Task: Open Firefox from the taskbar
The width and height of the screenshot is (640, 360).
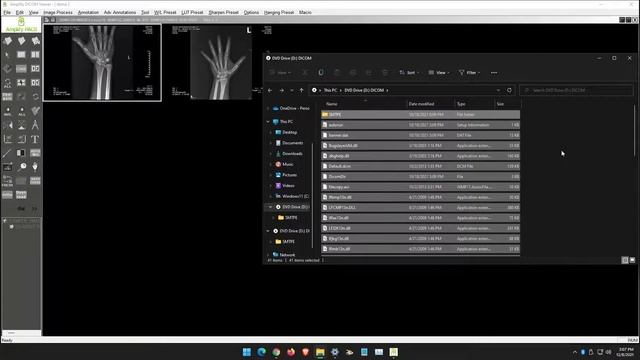Action: coord(291,352)
